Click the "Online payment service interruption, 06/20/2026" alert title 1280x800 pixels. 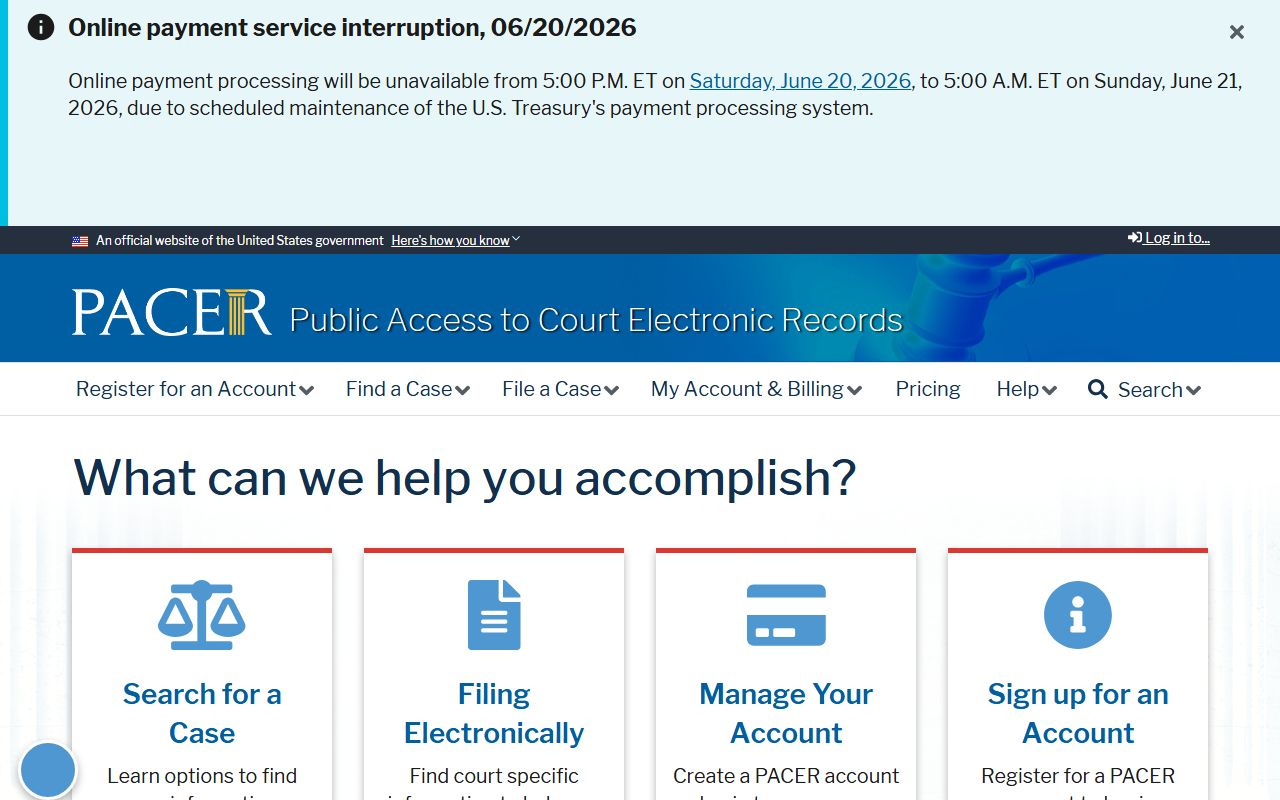[x=352, y=27]
